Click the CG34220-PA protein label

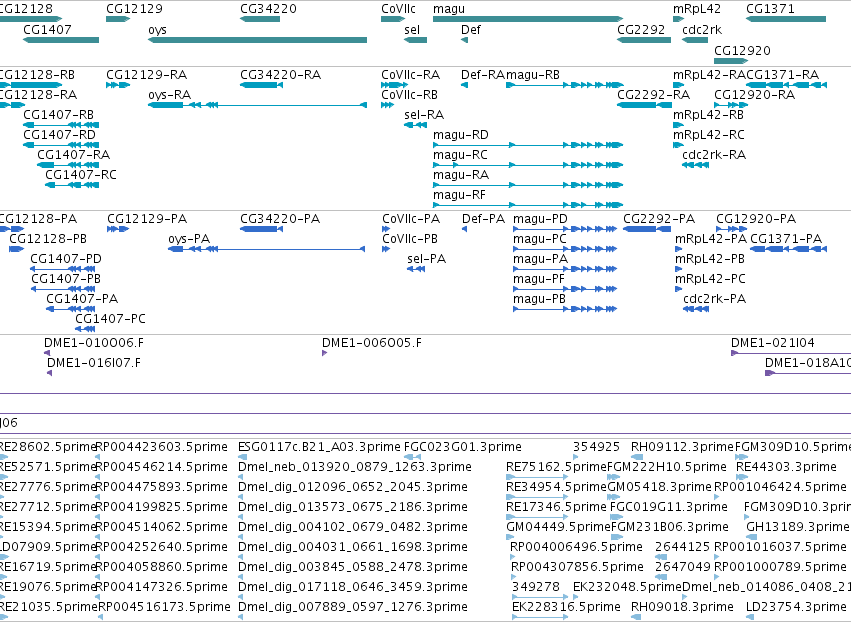280,219
